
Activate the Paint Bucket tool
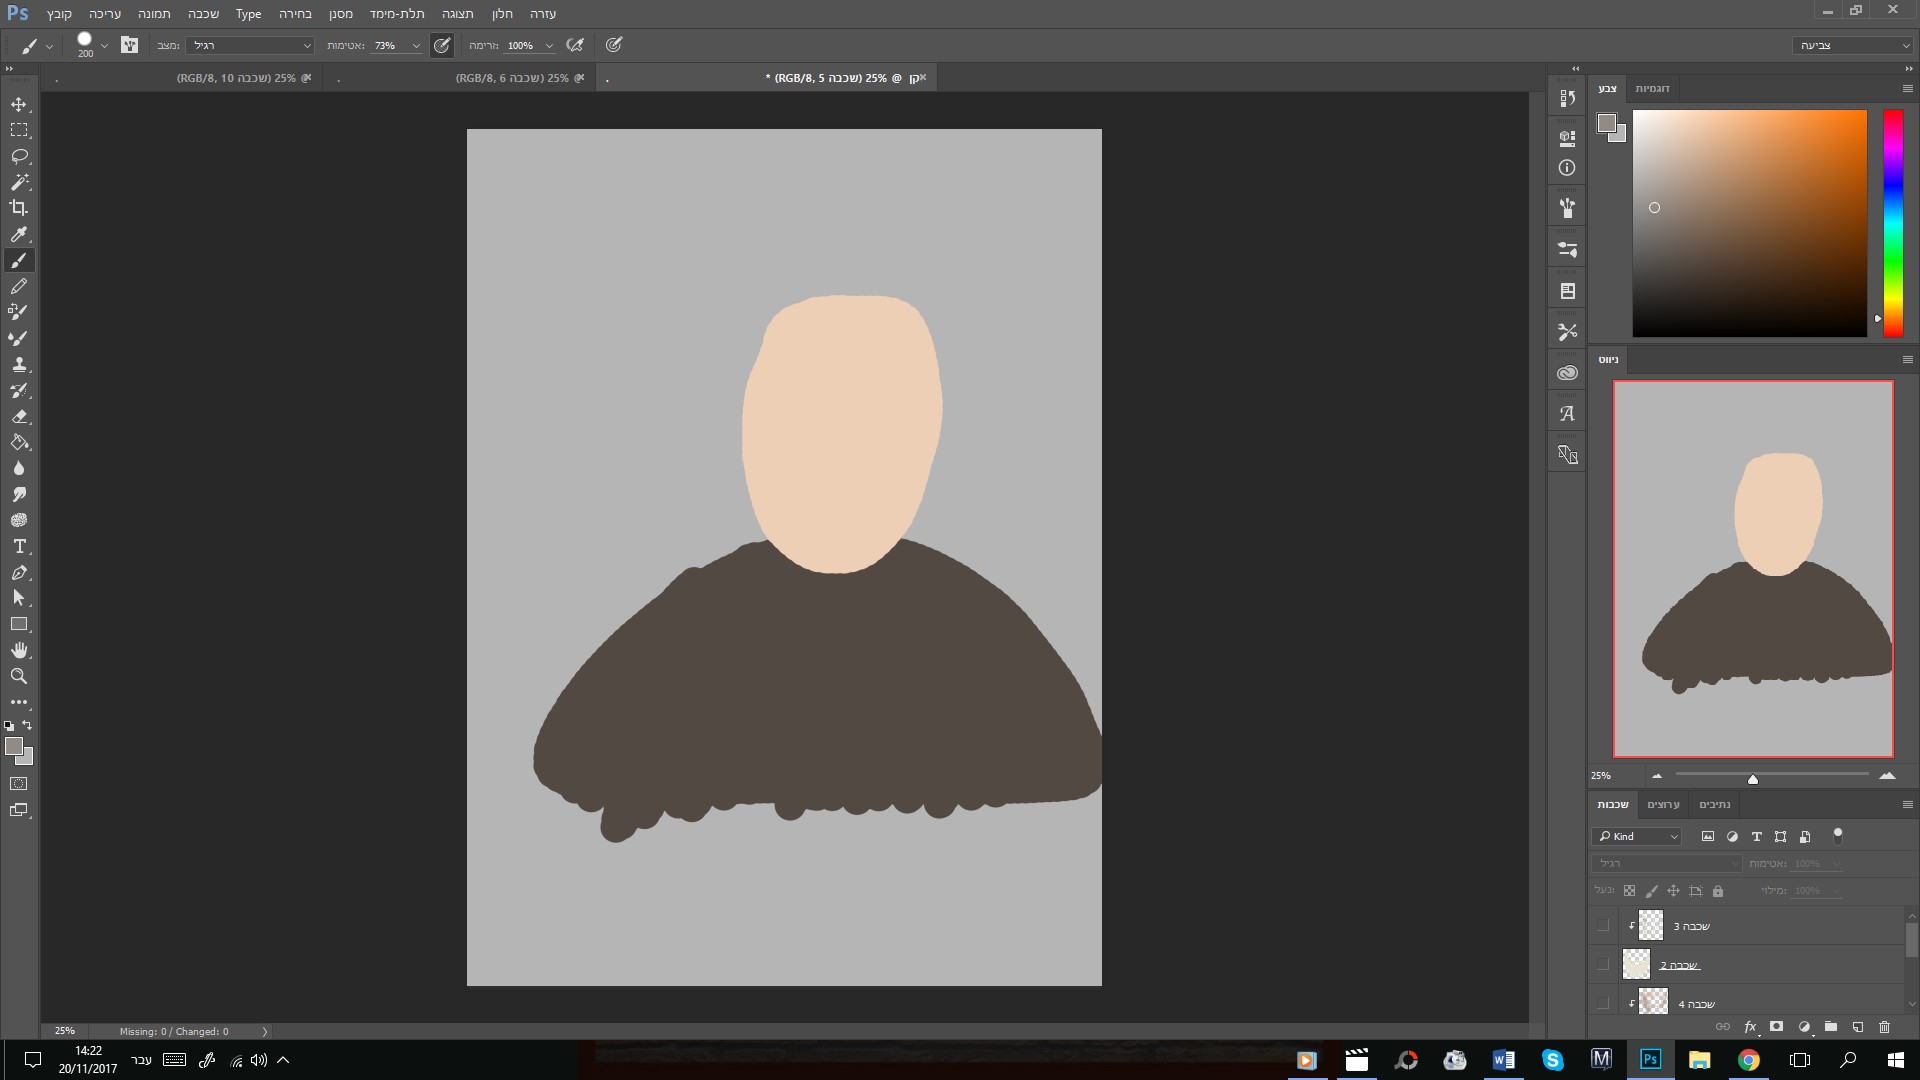pyautogui.click(x=19, y=443)
